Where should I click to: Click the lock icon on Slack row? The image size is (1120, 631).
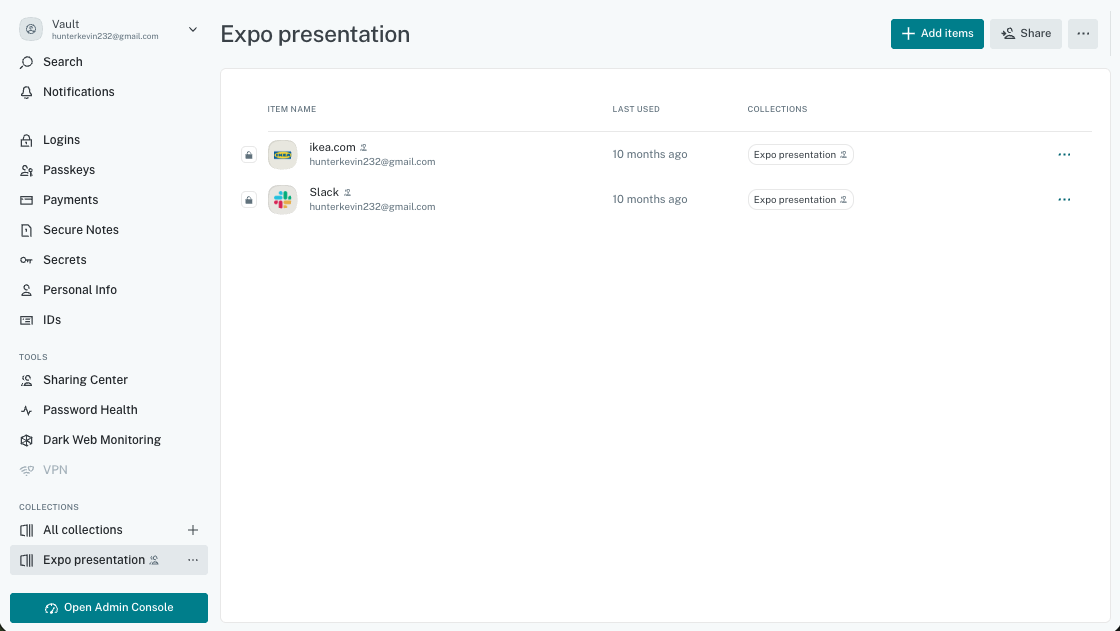click(x=249, y=200)
